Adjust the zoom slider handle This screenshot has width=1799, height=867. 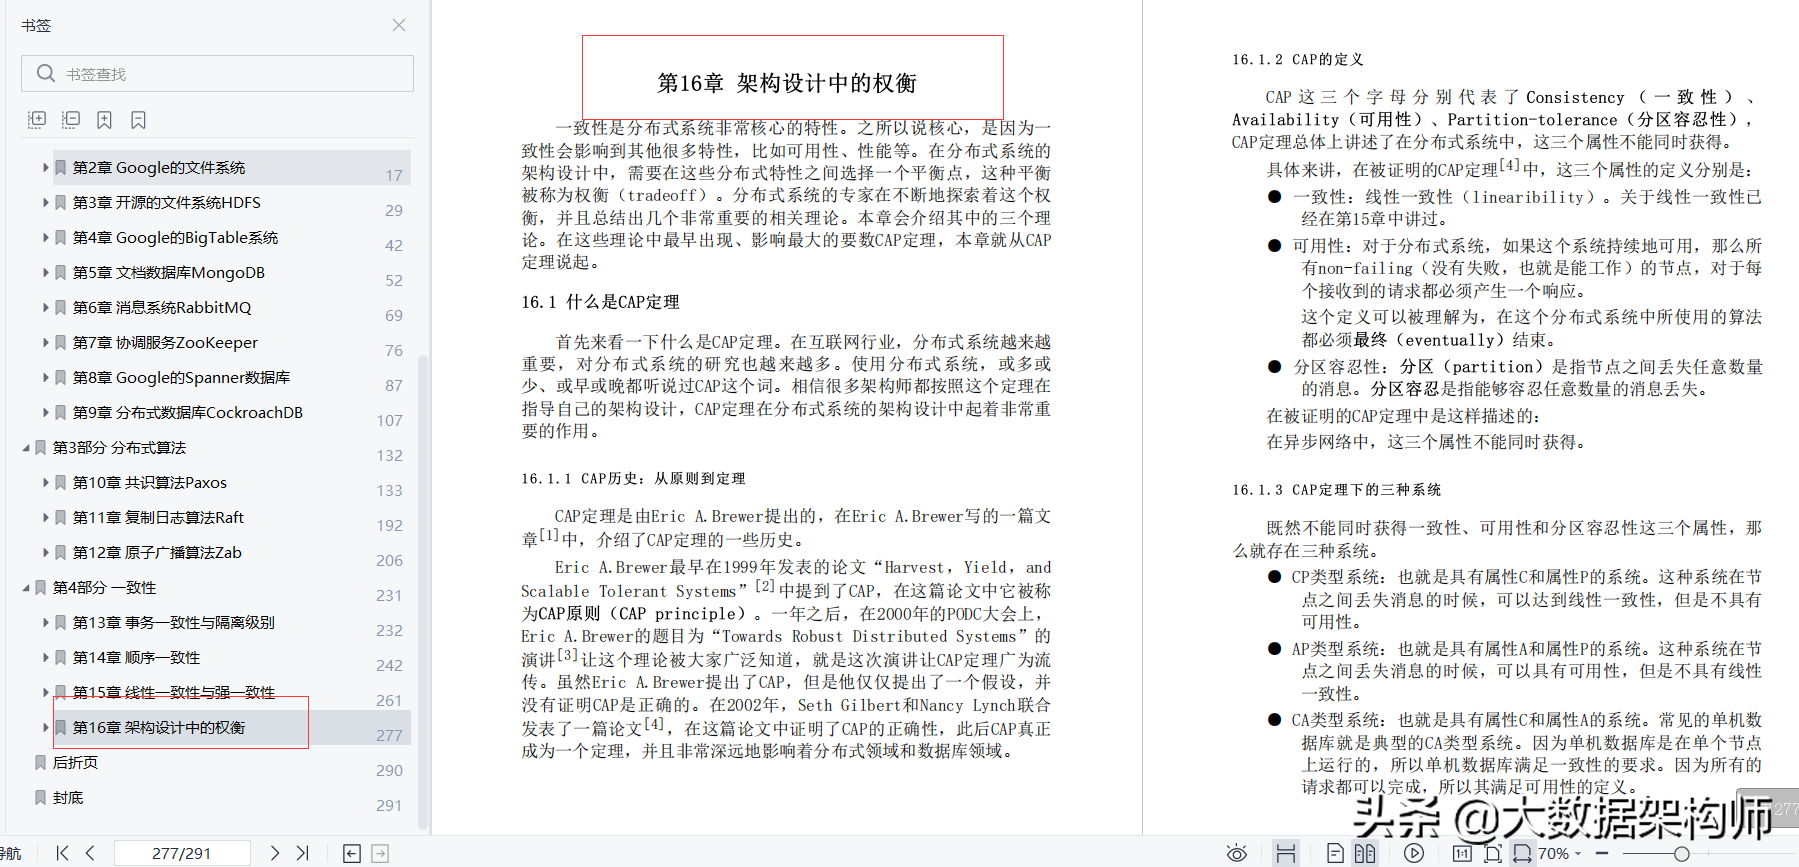pos(1682,853)
